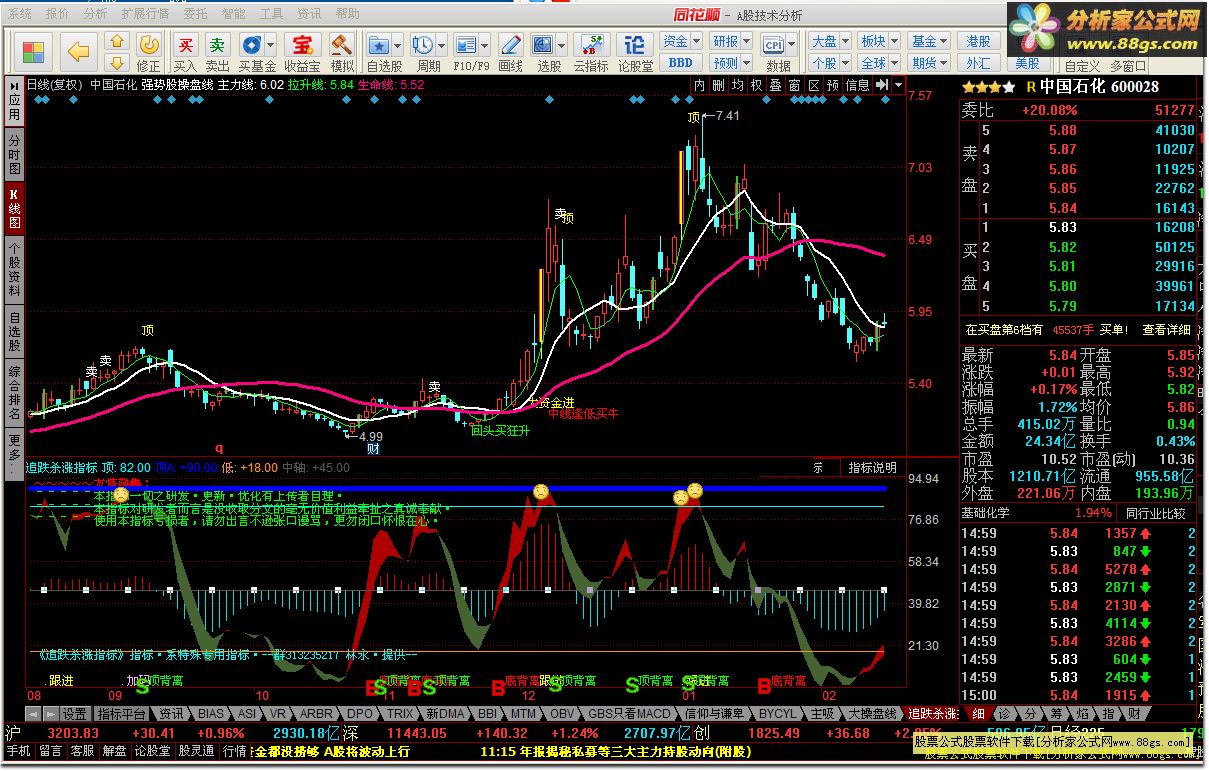Open the 收益宝 icon

[301, 52]
